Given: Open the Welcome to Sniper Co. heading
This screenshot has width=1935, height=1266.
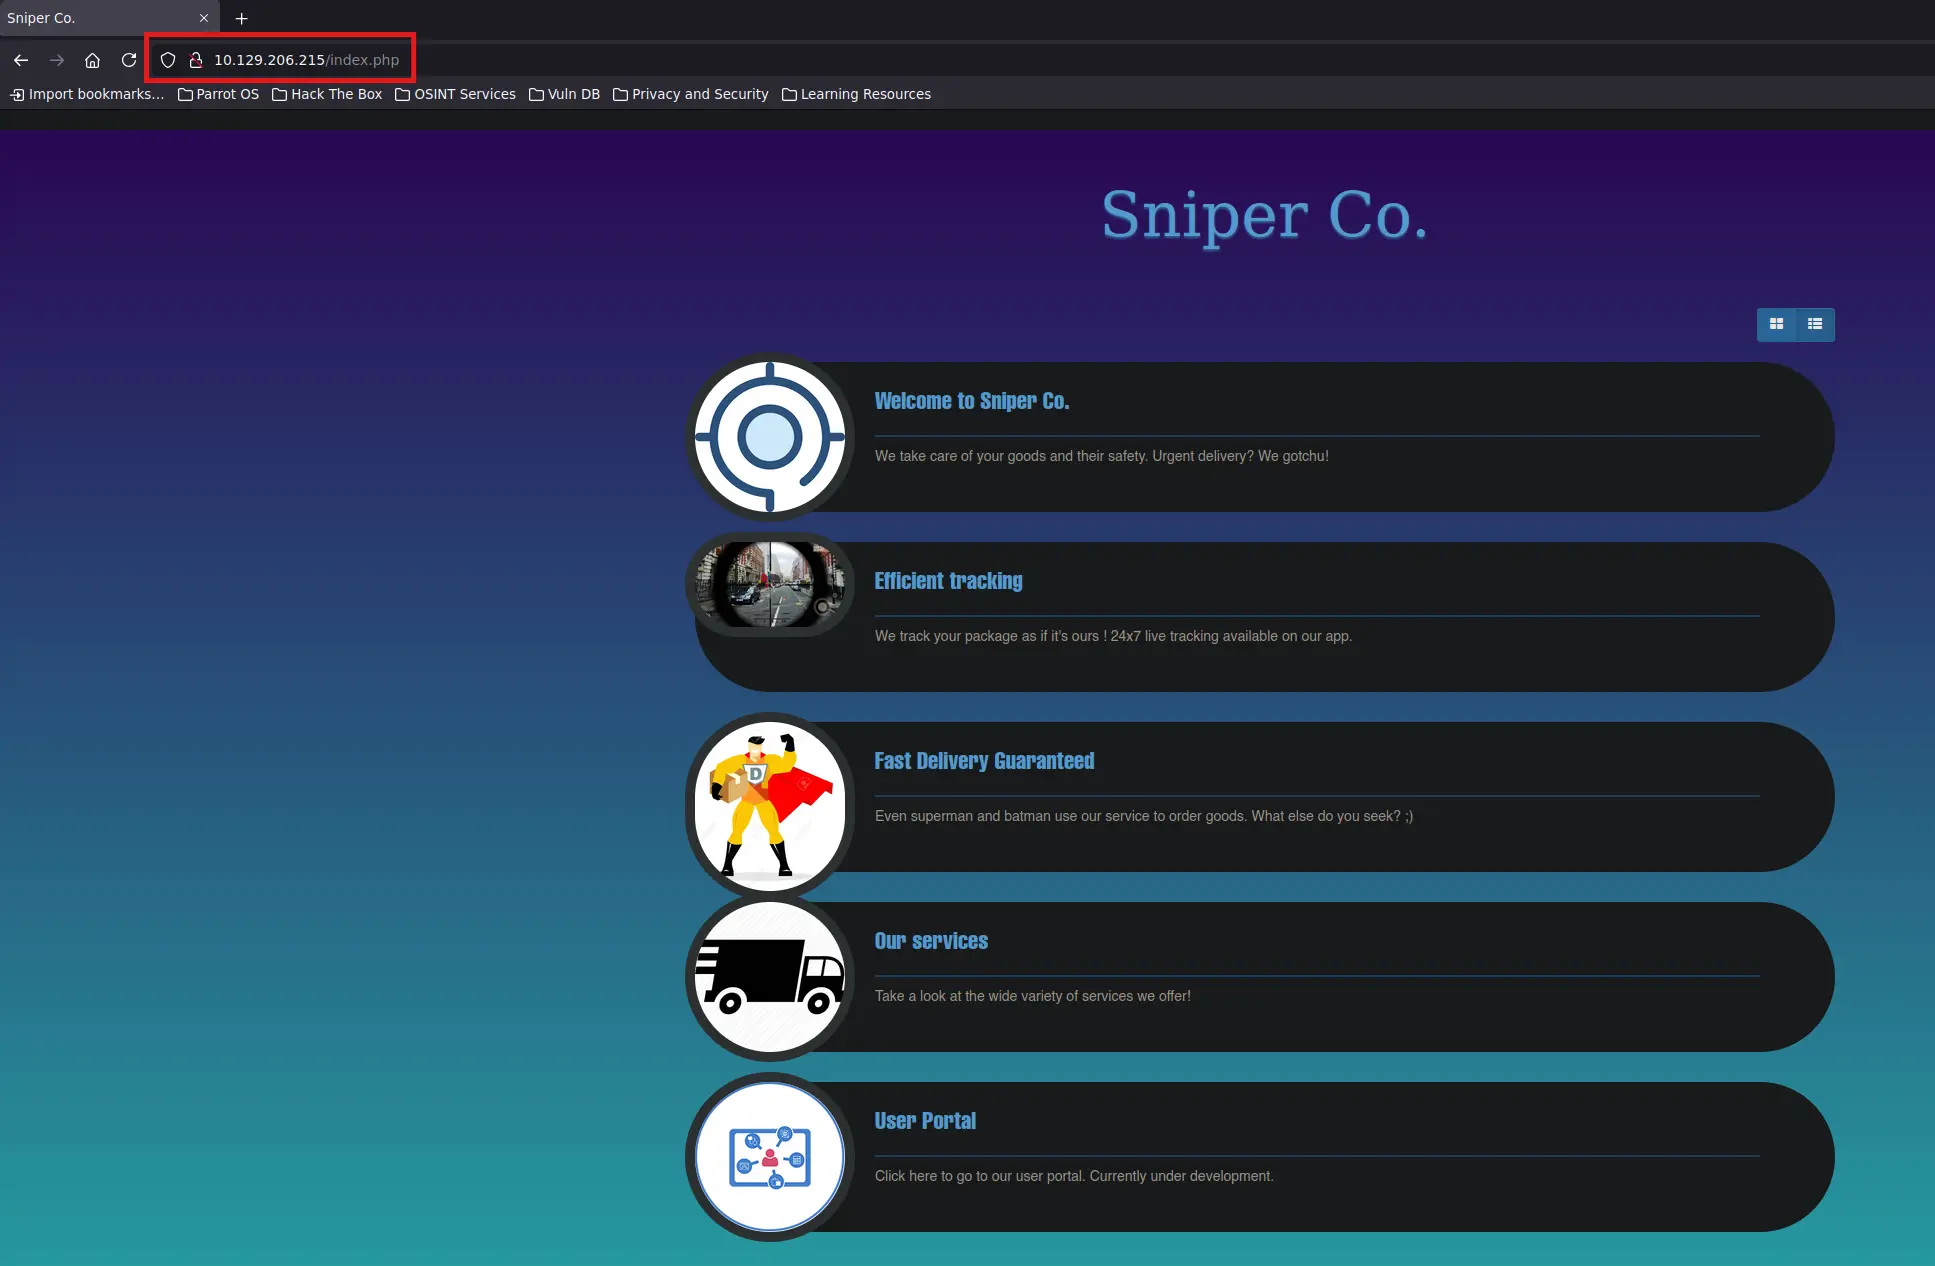Looking at the screenshot, I should coord(972,401).
